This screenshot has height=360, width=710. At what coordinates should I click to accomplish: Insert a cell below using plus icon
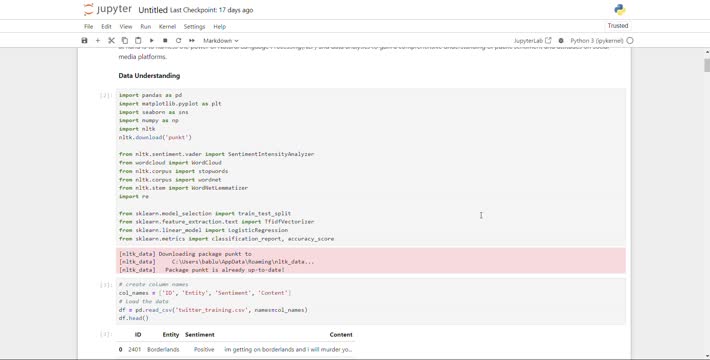pos(97,40)
